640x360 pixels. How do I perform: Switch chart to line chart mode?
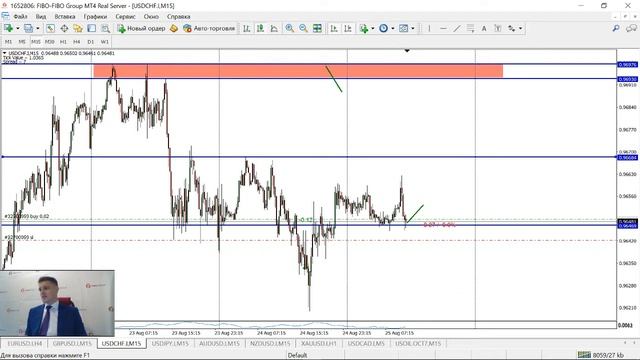[274, 28]
